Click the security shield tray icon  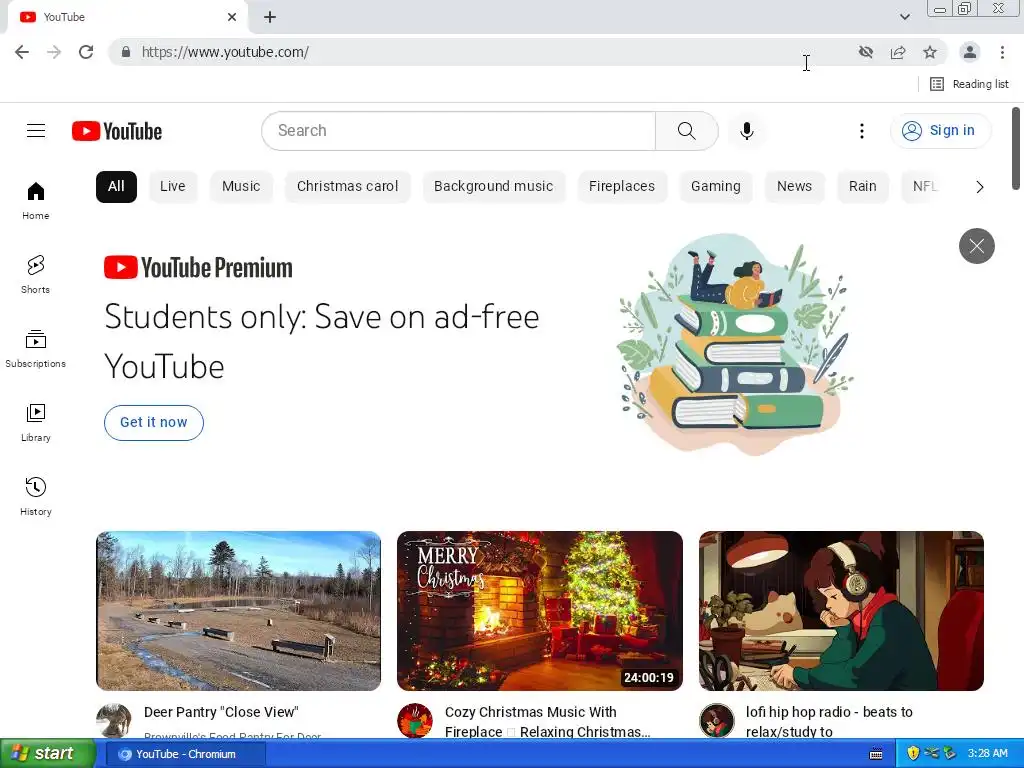(913, 754)
